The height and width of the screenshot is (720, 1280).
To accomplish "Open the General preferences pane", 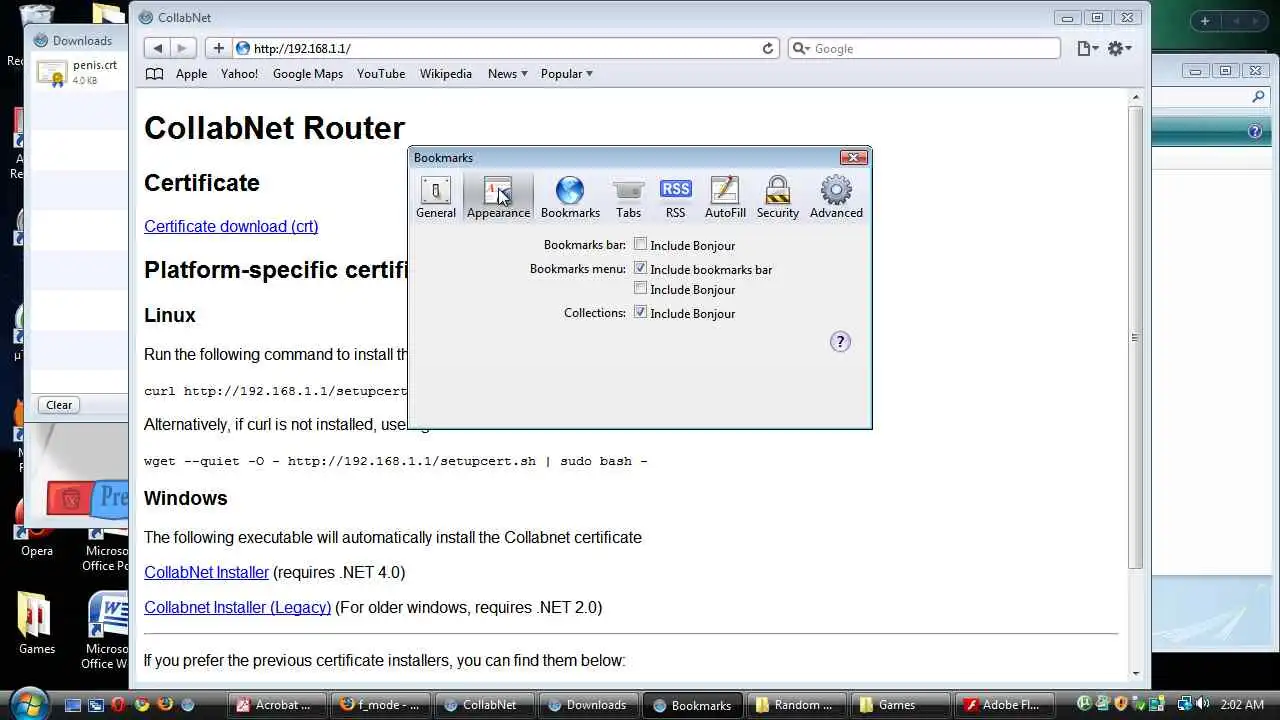I will tap(435, 197).
